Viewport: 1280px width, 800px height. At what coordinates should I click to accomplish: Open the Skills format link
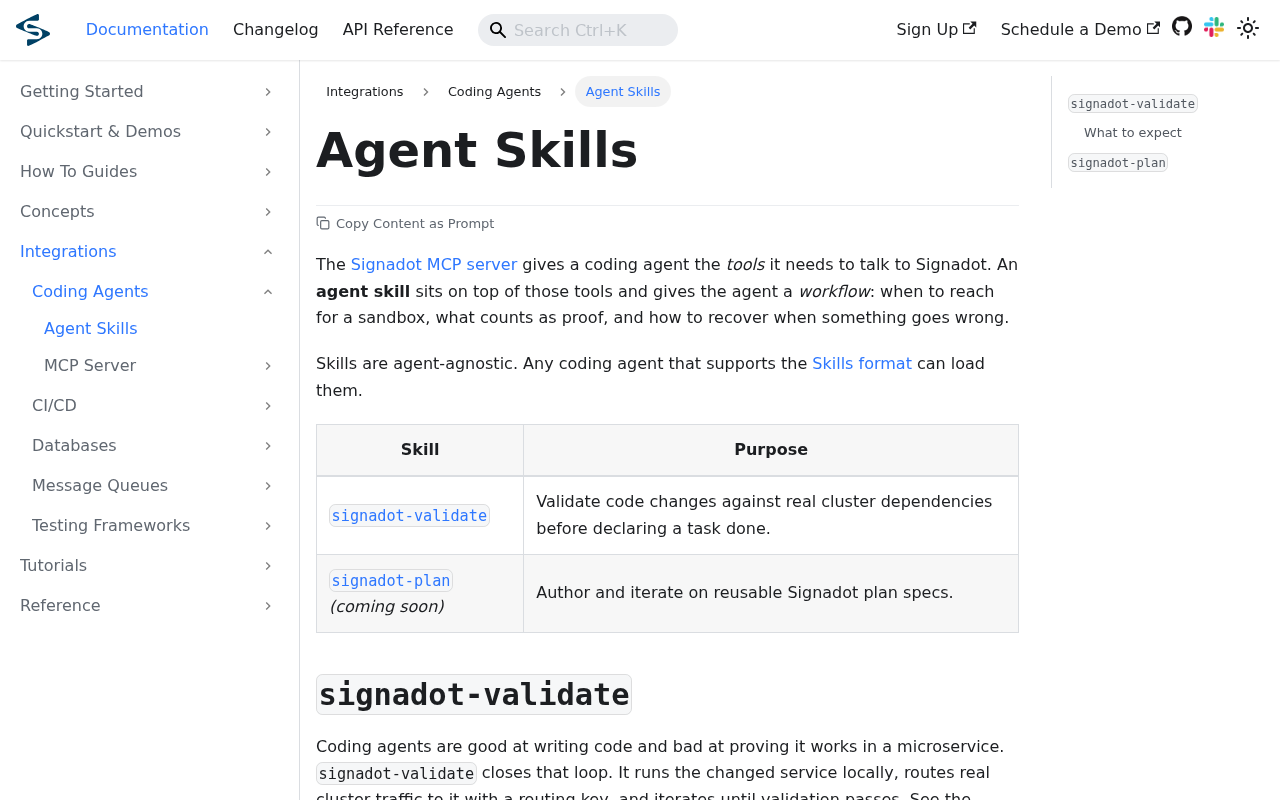click(862, 364)
